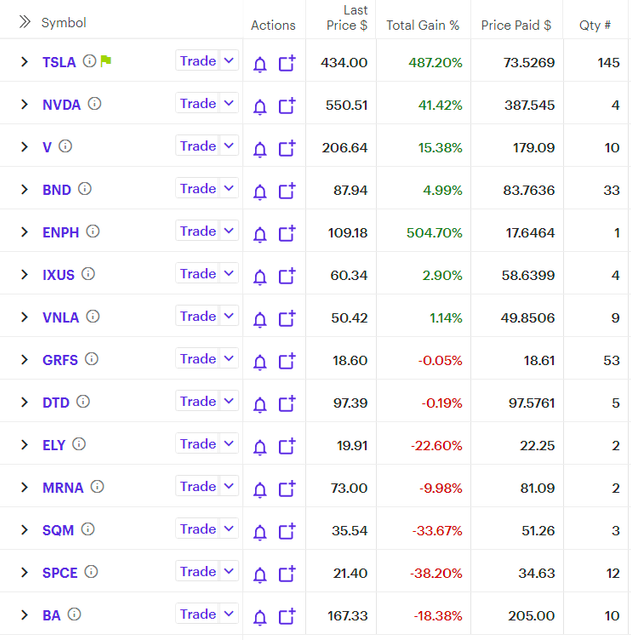
Task: Click BND quantity 33
Action: [x=611, y=190]
